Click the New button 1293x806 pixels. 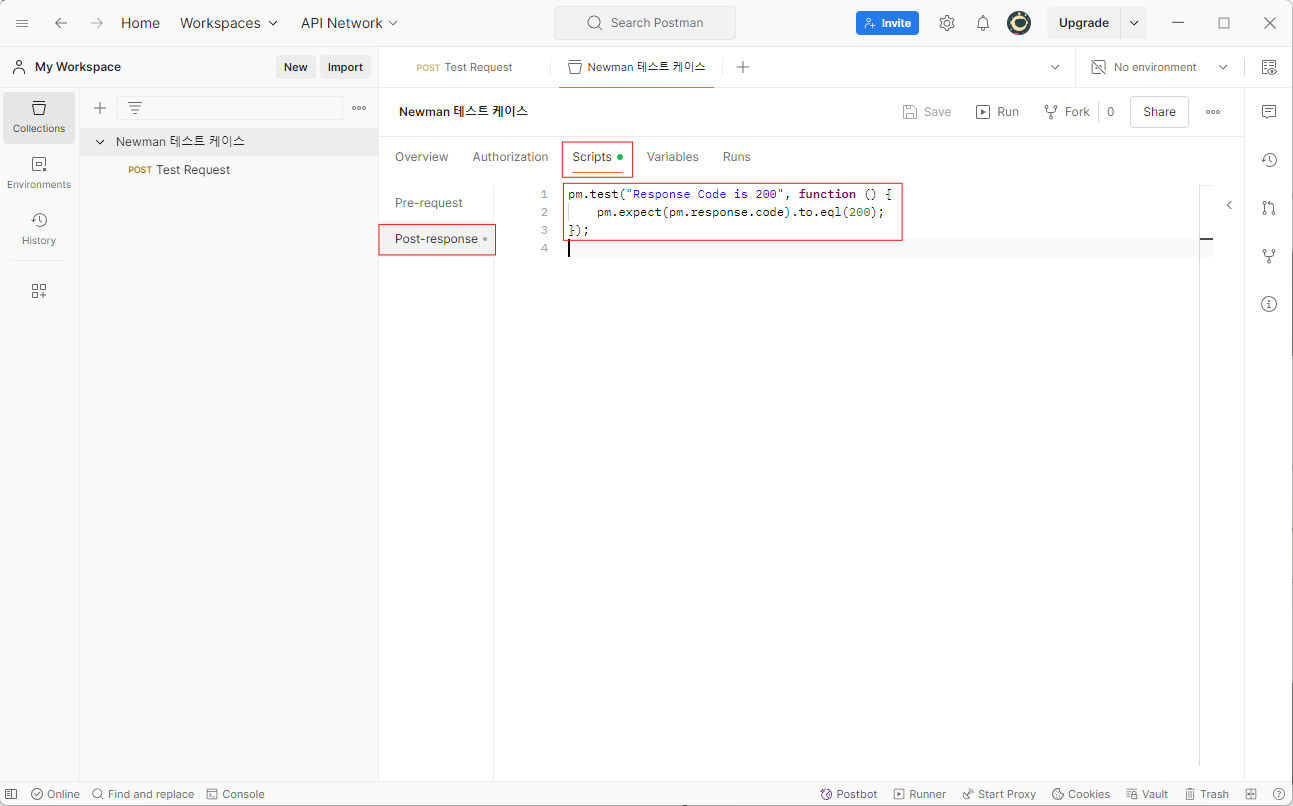pyautogui.click(x=296, y=67)
